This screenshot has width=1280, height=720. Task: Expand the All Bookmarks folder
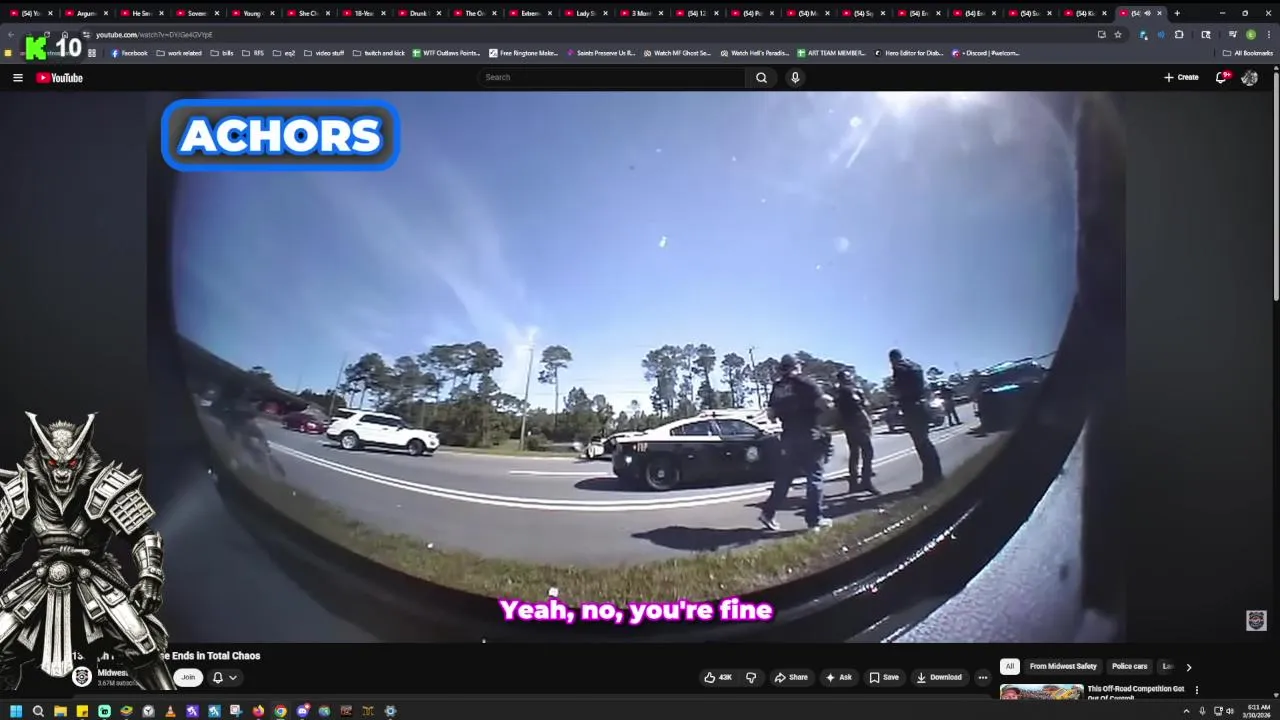(x=1248, y=53)
